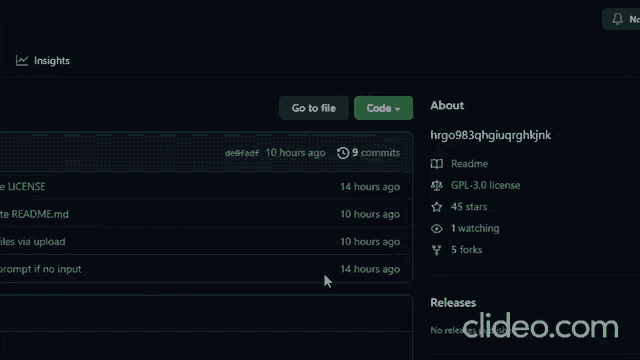Open the 5 forks link
The width and height of the screenshot is (640, 360).
(x=467, y=249)
